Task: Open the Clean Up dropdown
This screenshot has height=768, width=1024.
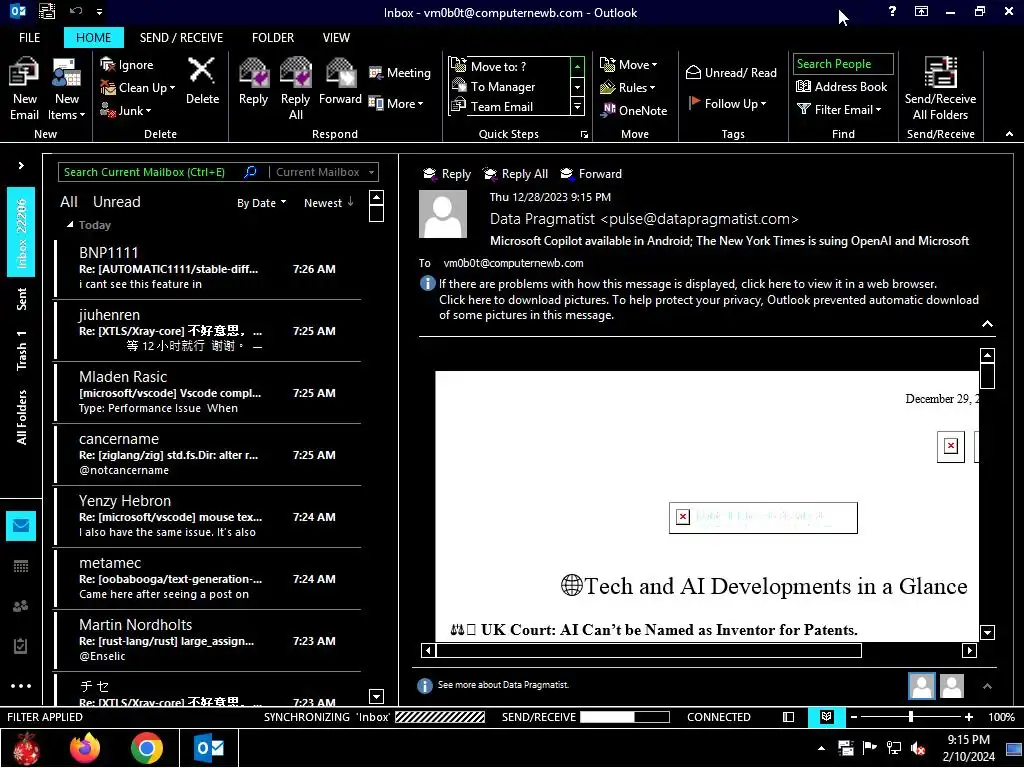Action: 137,88
